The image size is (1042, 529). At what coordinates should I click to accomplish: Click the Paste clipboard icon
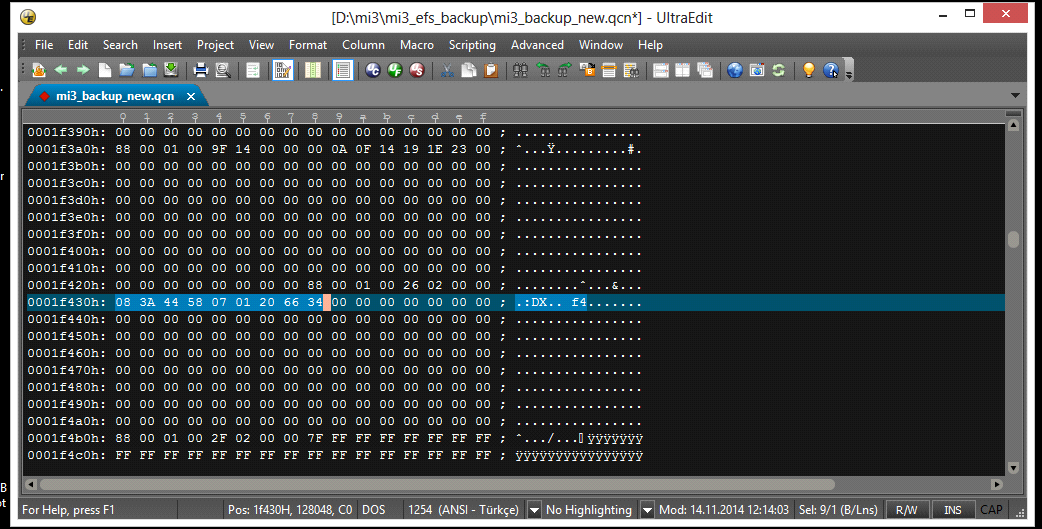(x=491, y=70)
